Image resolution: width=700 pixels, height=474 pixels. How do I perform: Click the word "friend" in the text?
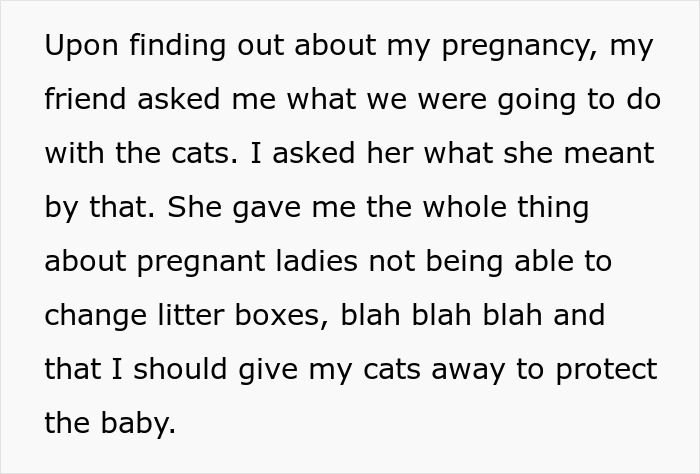(x=85, y=100)
